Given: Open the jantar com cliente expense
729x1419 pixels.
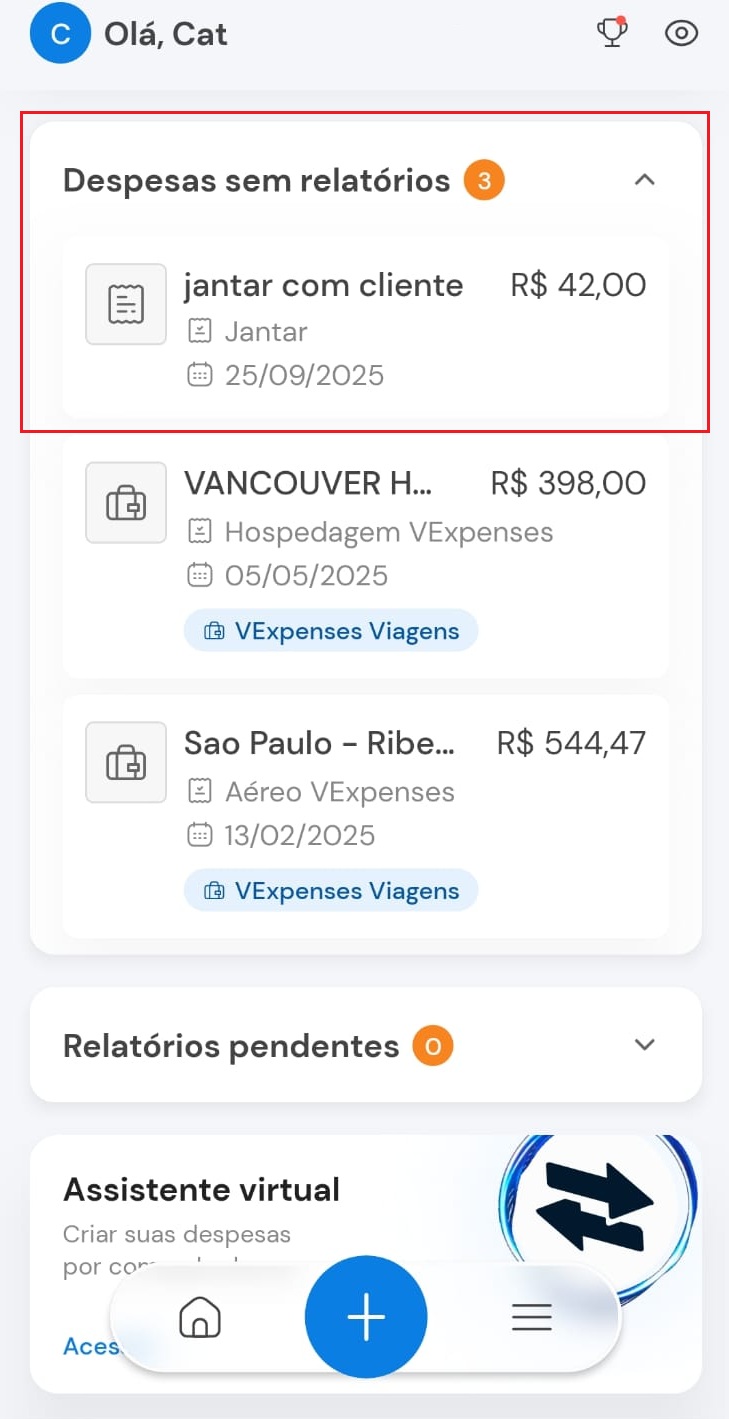Looking at the screenshot, I should click(323, 286).
